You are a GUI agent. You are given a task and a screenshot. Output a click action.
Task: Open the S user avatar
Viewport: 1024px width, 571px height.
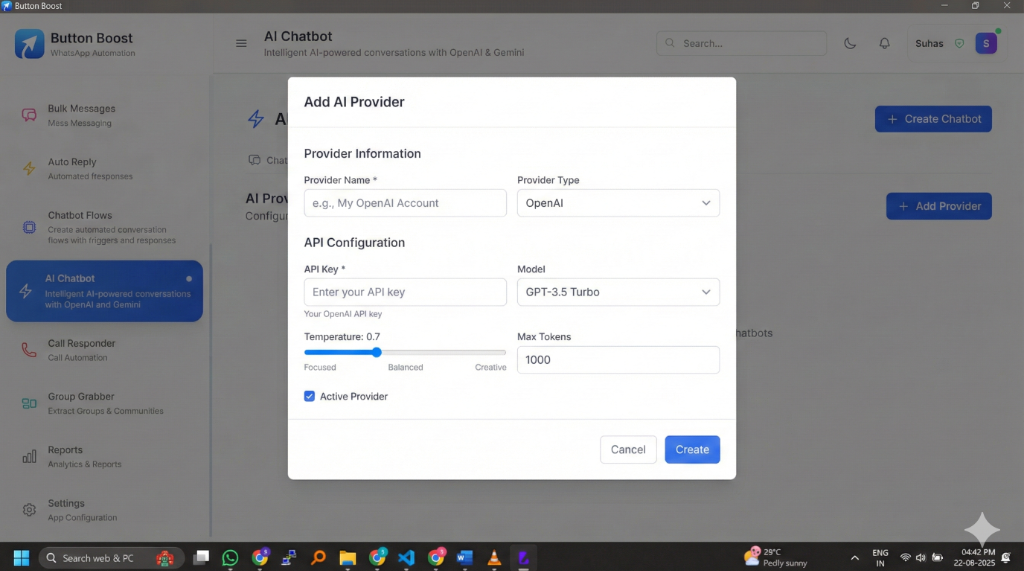(986, 44)
